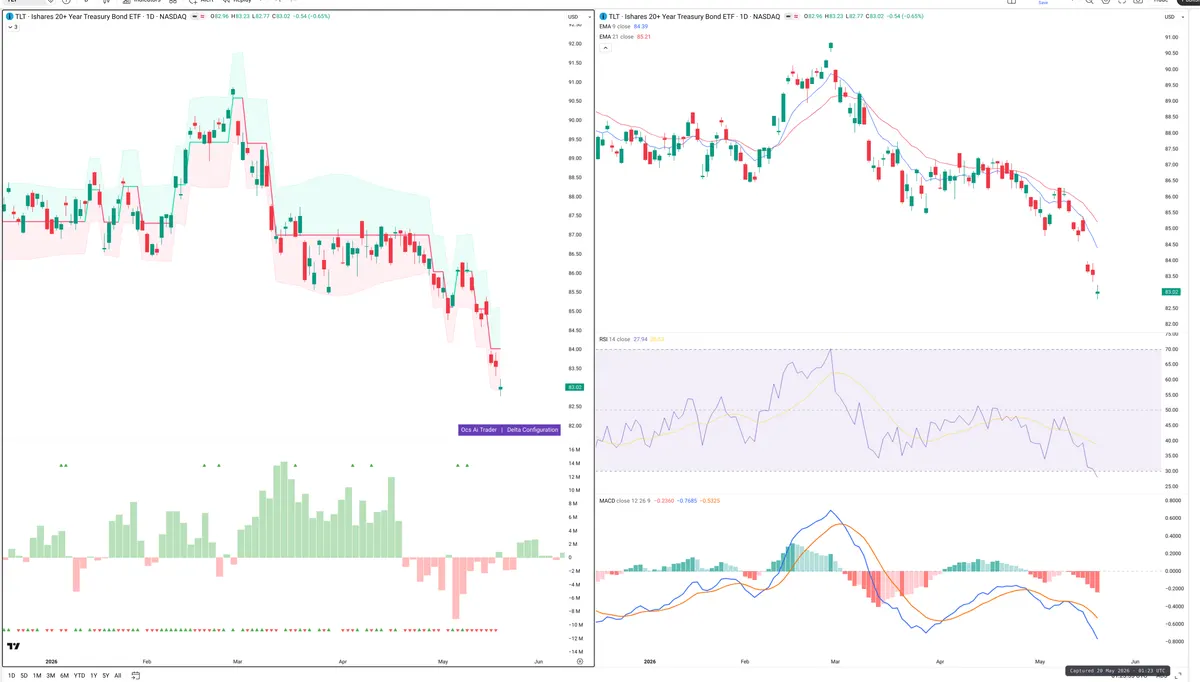Select the All time range
This screenshot has height=682, width=1200.
pos(117,676)
